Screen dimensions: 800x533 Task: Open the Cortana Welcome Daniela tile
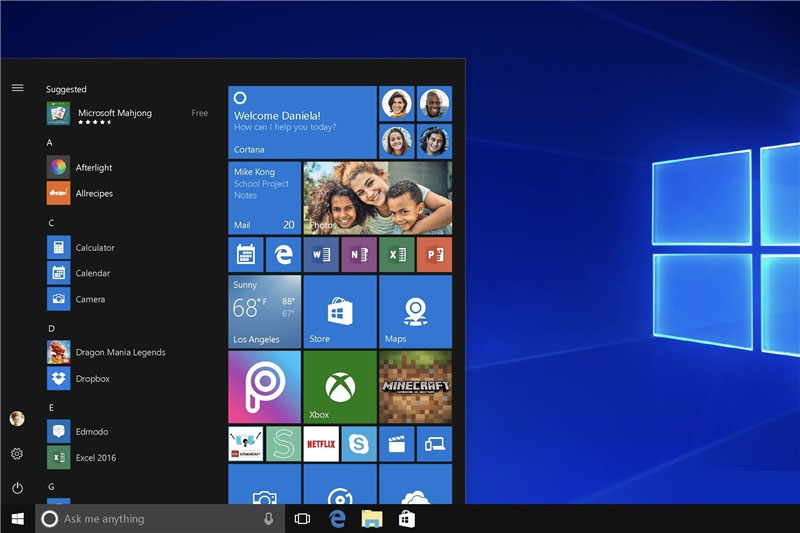(x=302, y=121)
